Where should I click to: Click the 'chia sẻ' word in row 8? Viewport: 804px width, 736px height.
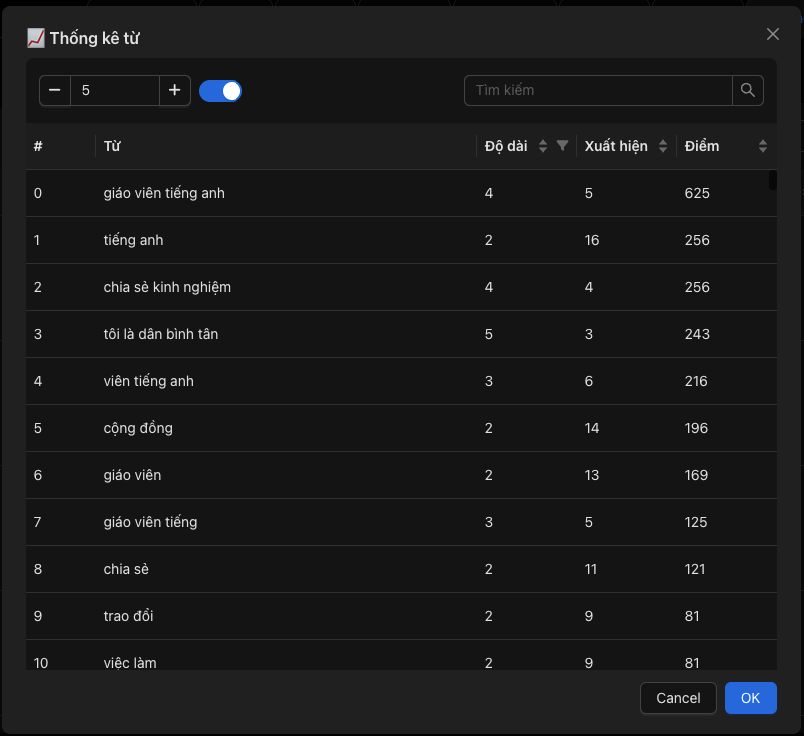[x=126, y=569]
